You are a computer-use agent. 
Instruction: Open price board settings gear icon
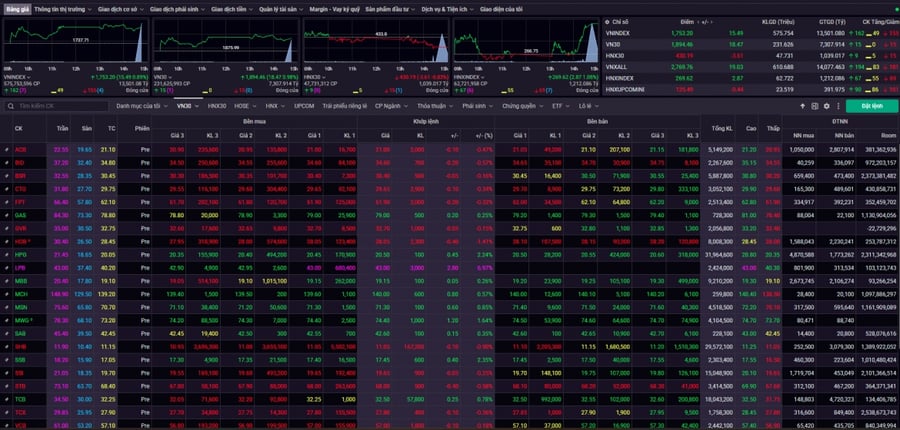[x=827, y=106]
